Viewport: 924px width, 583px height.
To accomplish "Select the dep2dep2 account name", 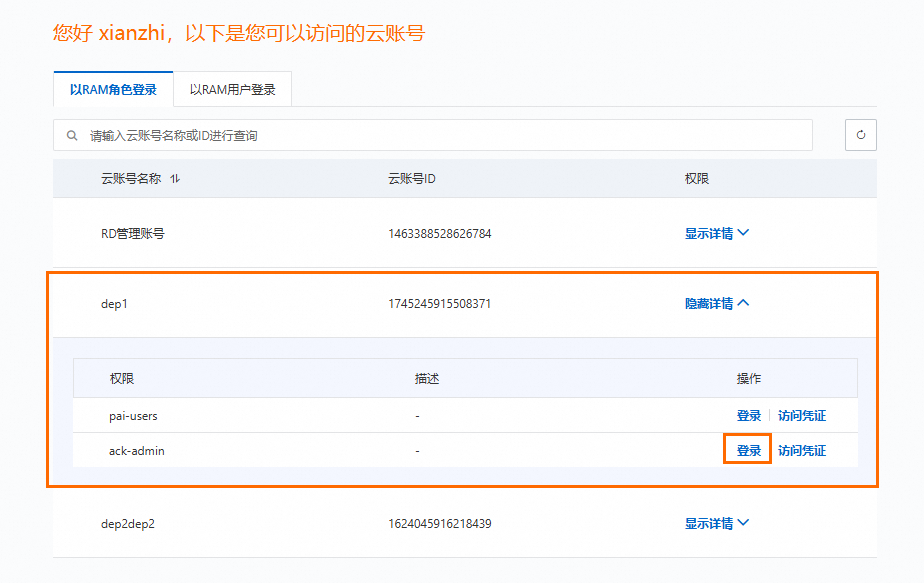I will tap(128, 523).
